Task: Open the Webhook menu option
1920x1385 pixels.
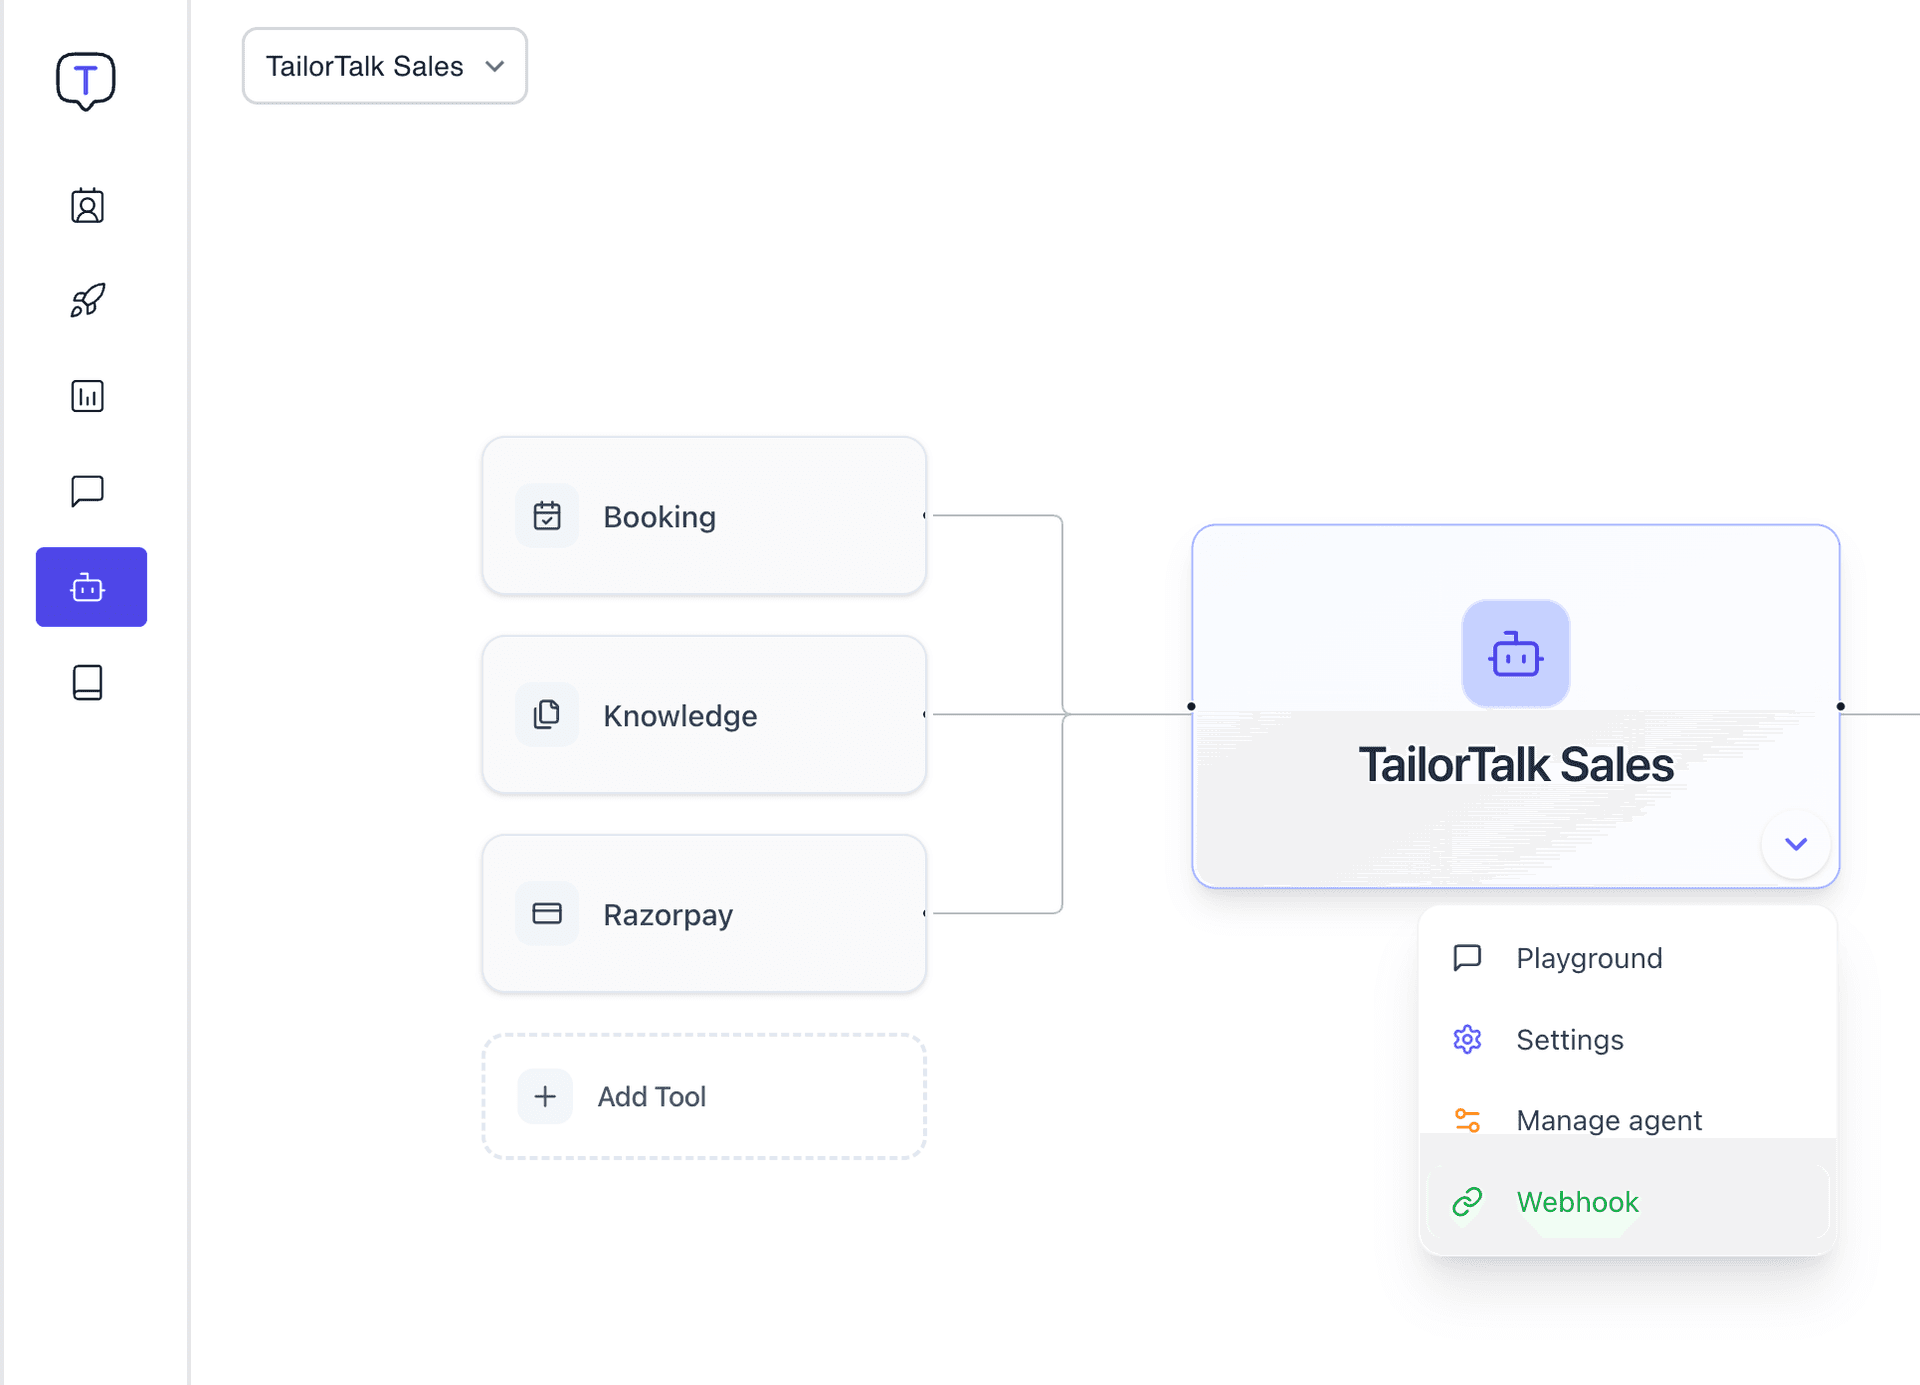Action: click(1577, 1202)
